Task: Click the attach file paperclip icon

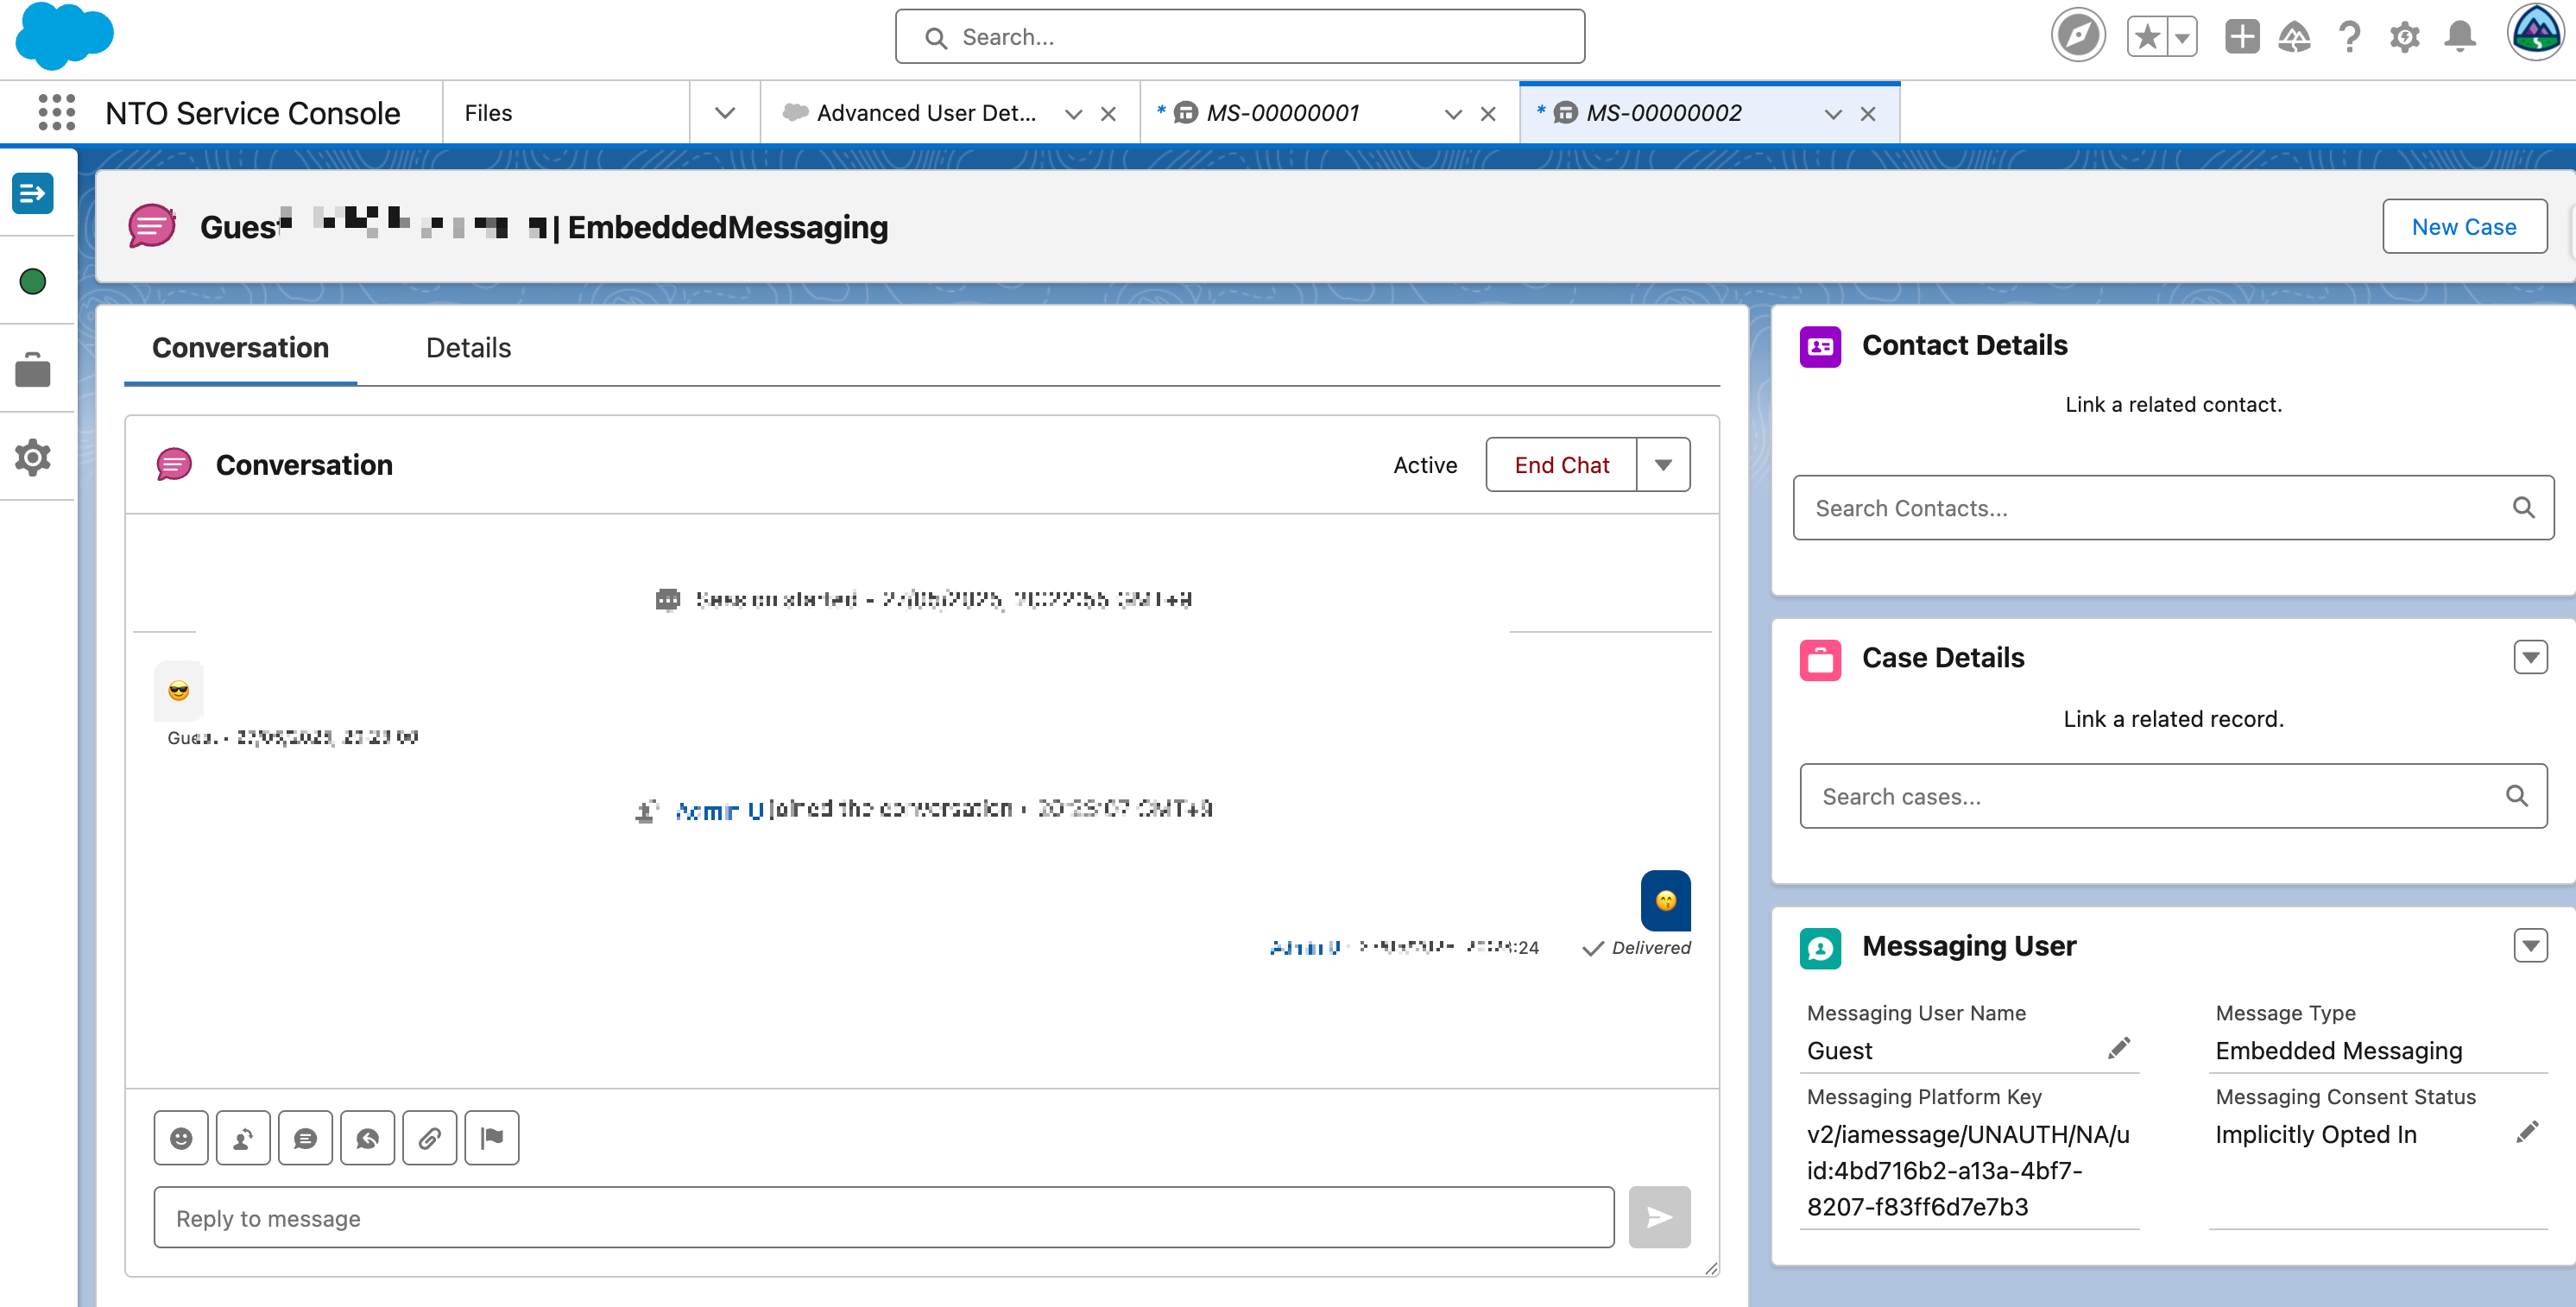Action: [x=429, y=1138]
